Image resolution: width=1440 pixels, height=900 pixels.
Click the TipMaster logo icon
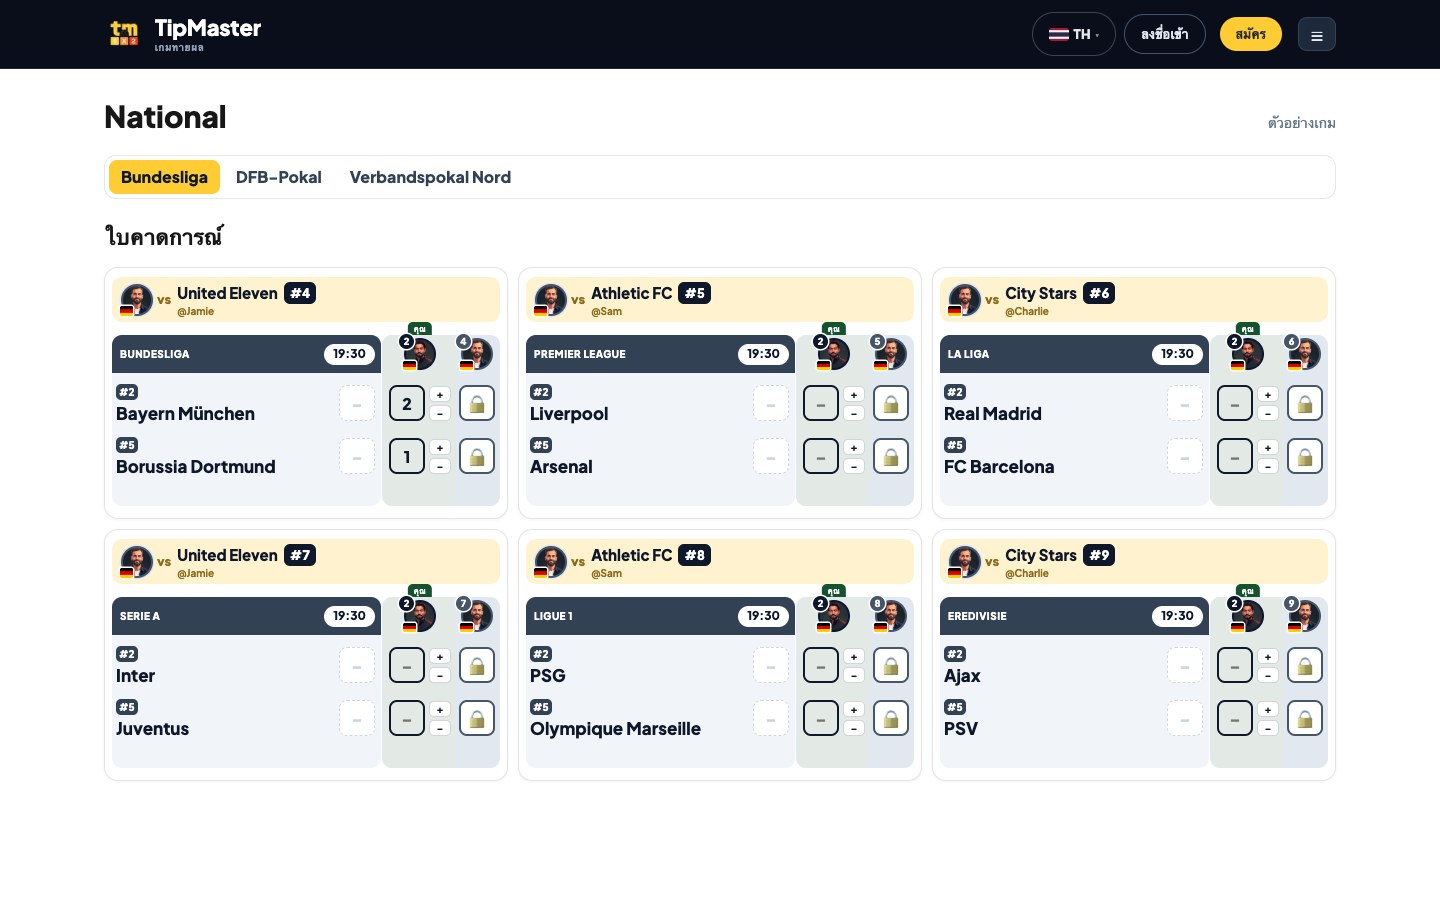point(124,34)
